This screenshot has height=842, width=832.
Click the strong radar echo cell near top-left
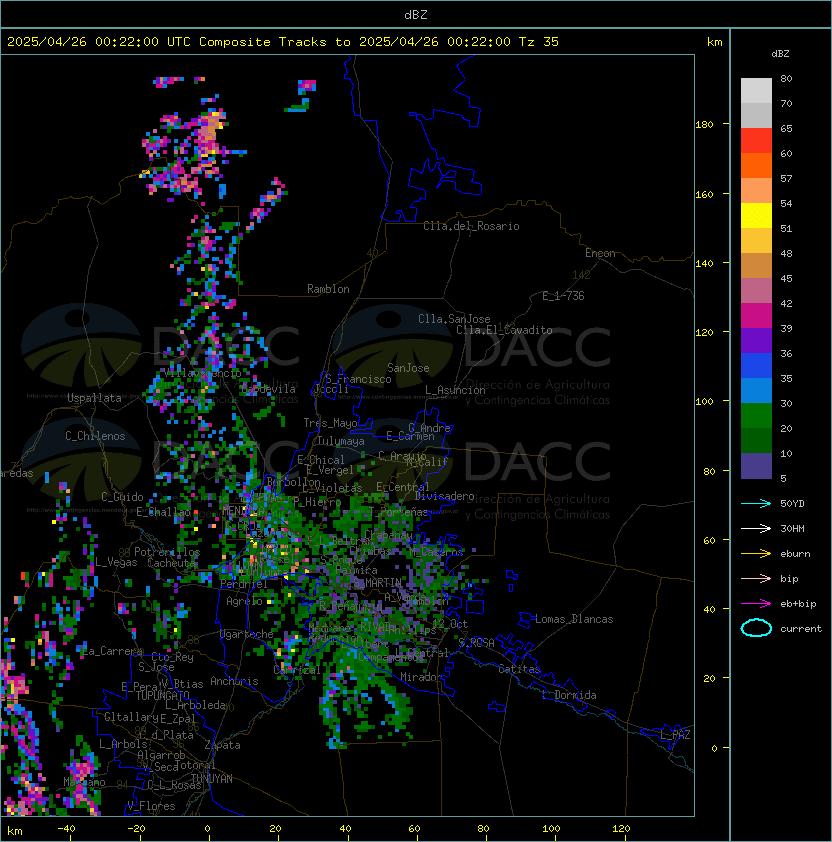point(208,132)
